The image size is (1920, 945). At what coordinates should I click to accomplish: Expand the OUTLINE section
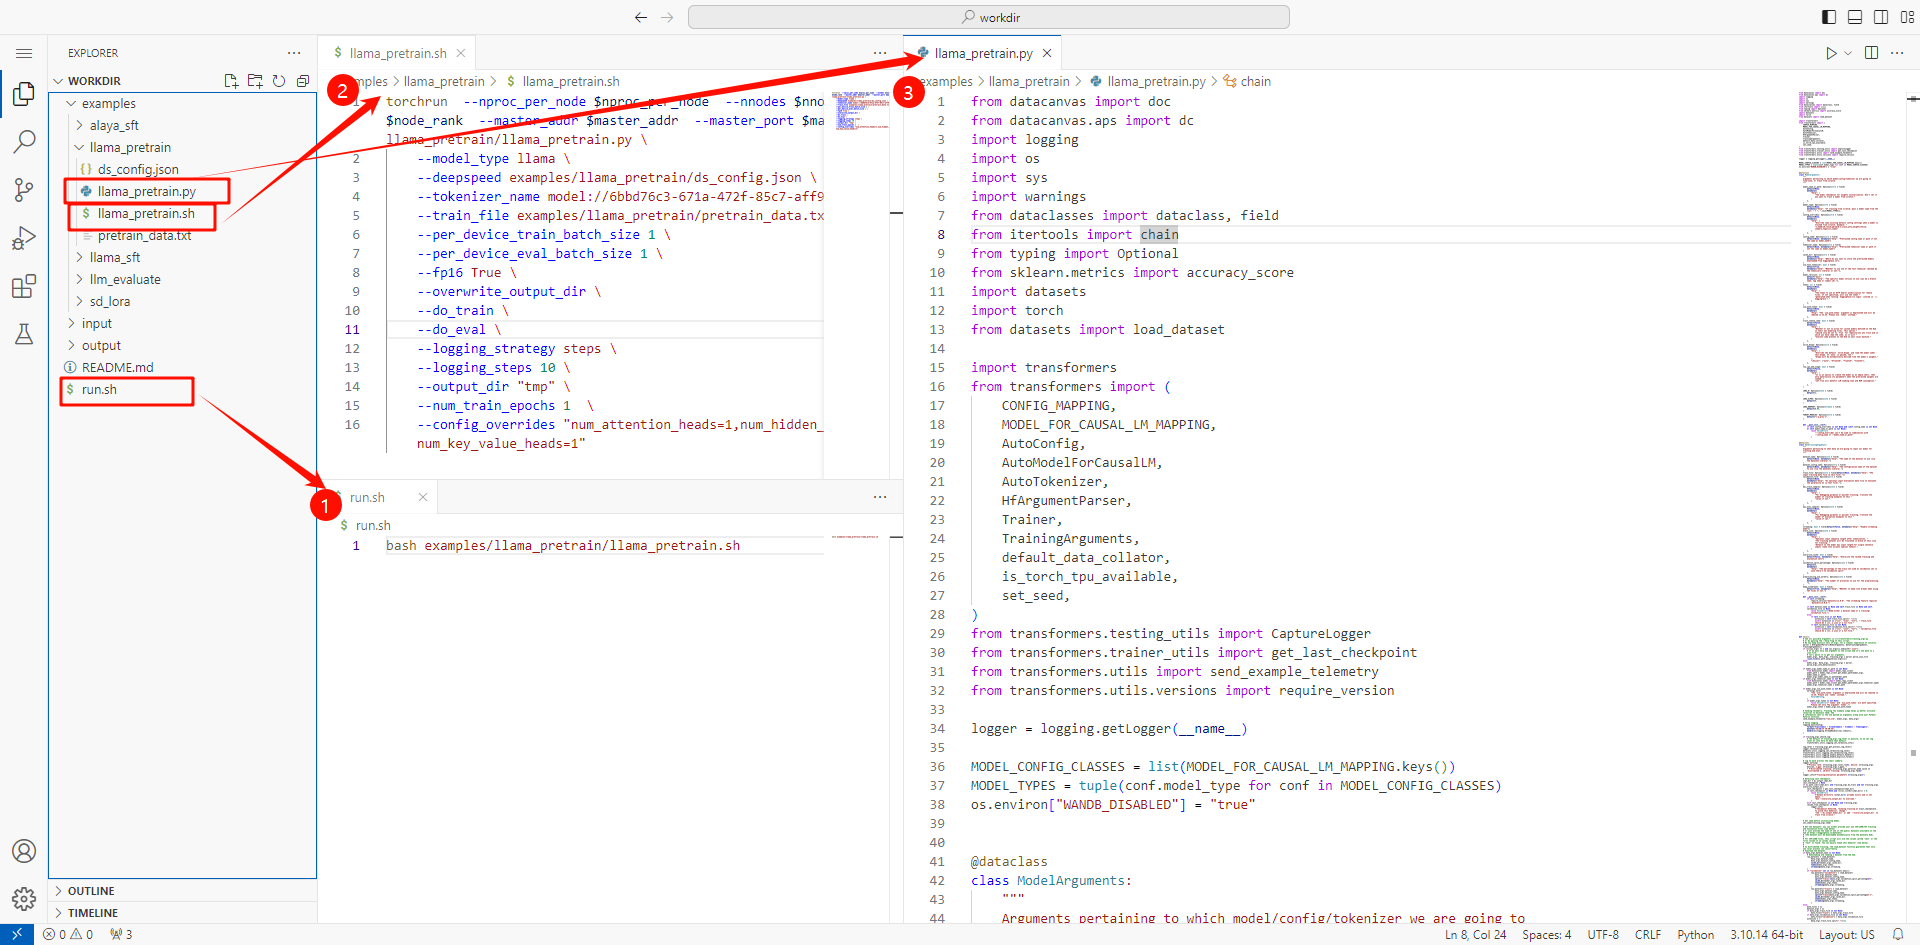pyautogui.click(x=91, y=891)
